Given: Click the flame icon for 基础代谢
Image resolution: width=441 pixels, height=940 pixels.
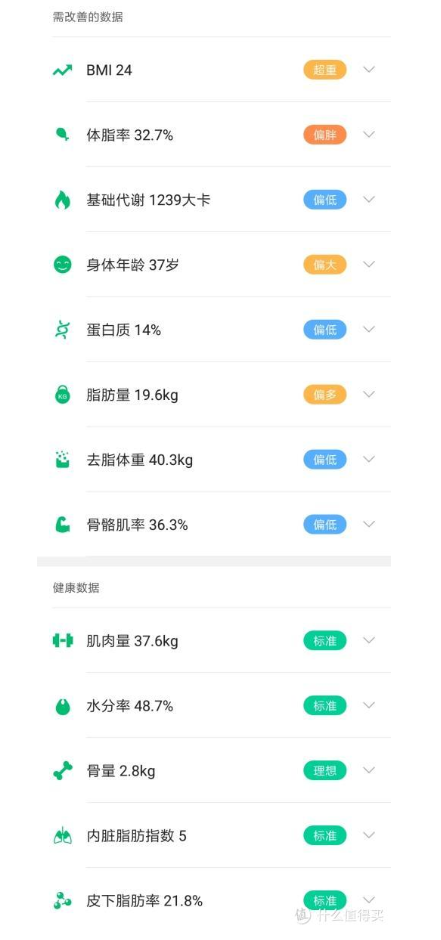Looking at the screenshot, I should click(x=62, y=200).
